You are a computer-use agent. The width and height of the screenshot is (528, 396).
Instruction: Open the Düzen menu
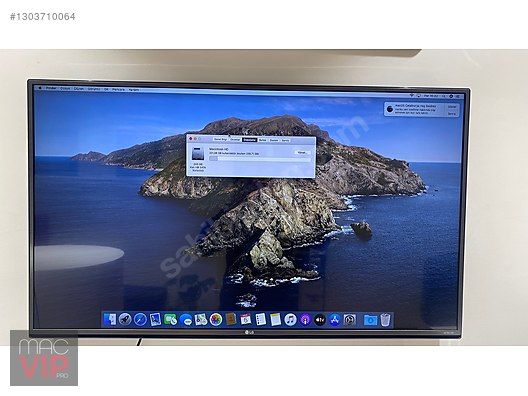(x=79, y=89)
